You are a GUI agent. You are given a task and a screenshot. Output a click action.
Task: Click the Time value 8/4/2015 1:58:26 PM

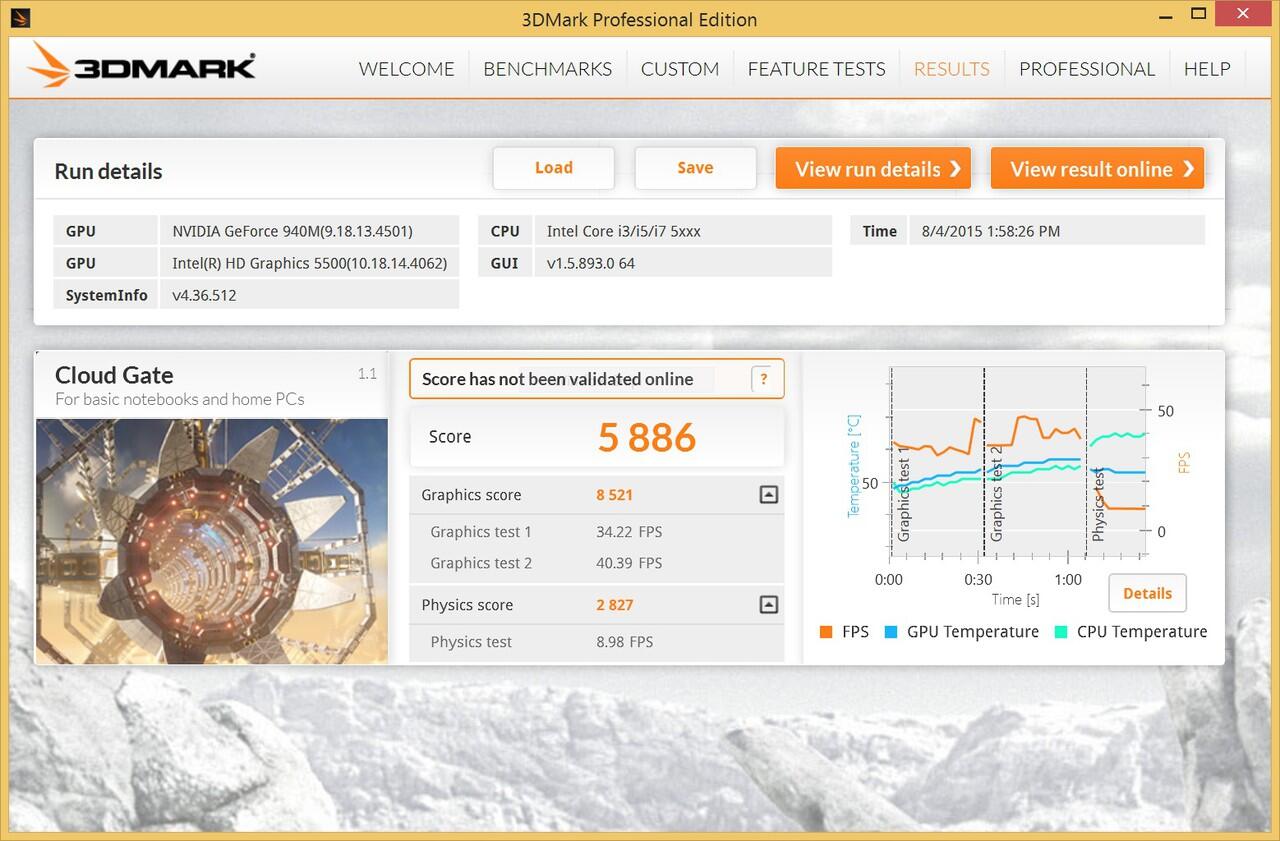coord(990,231)
